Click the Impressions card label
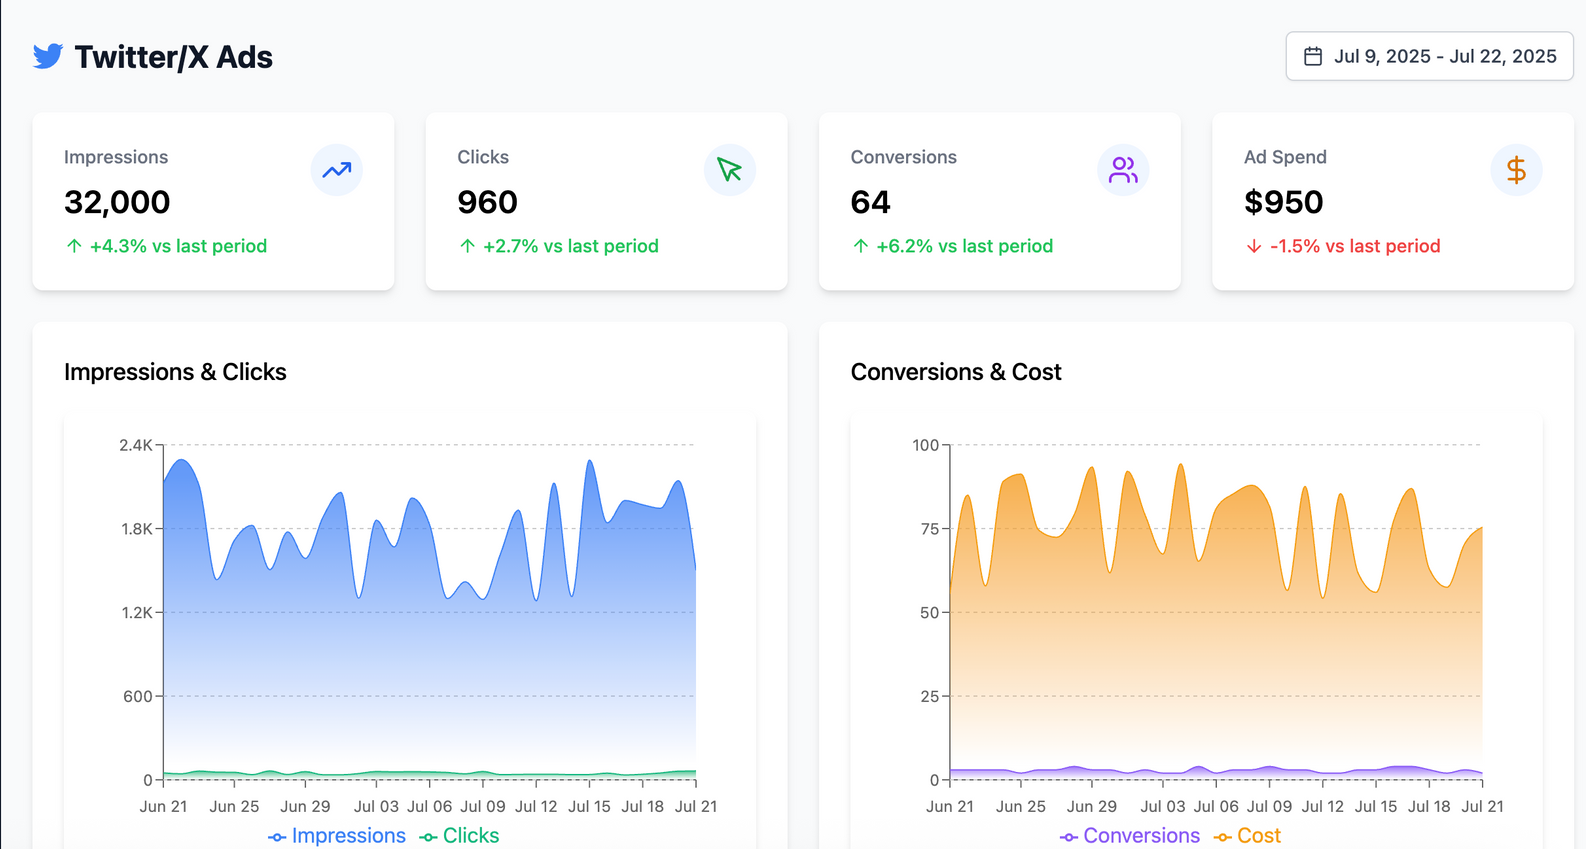This screenshot has width=1586, height=849. pos(116,157)
